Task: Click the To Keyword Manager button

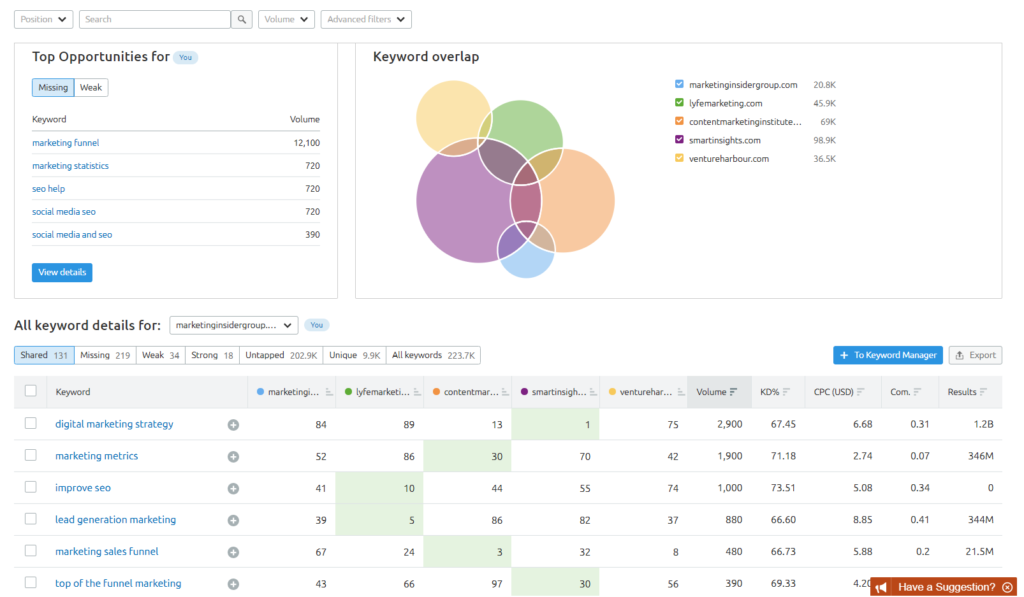Action: pos(889,355)
